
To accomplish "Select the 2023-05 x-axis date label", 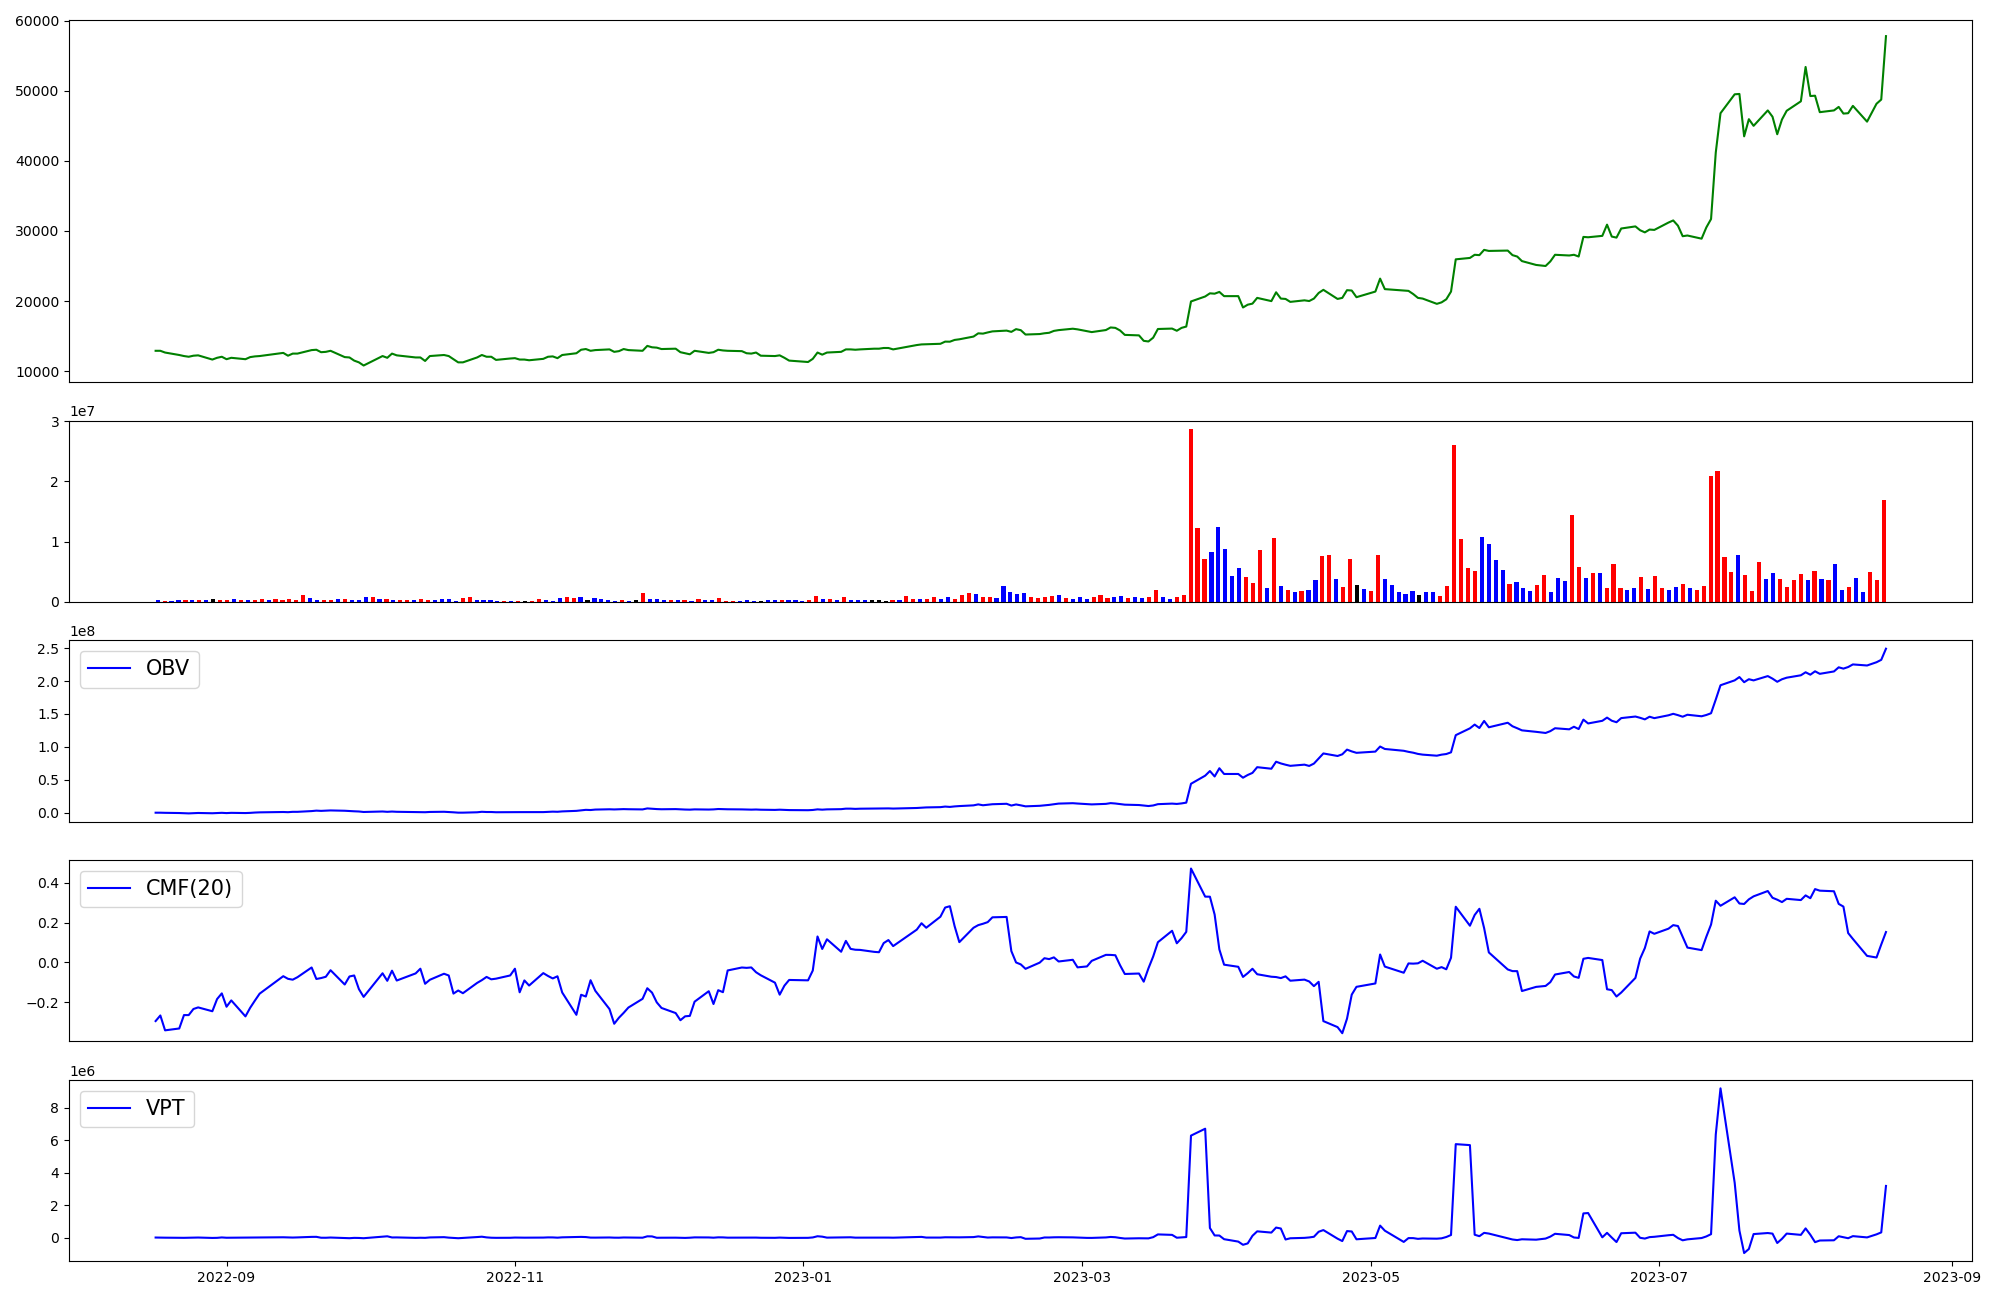I will (x=1370, y=1277).
